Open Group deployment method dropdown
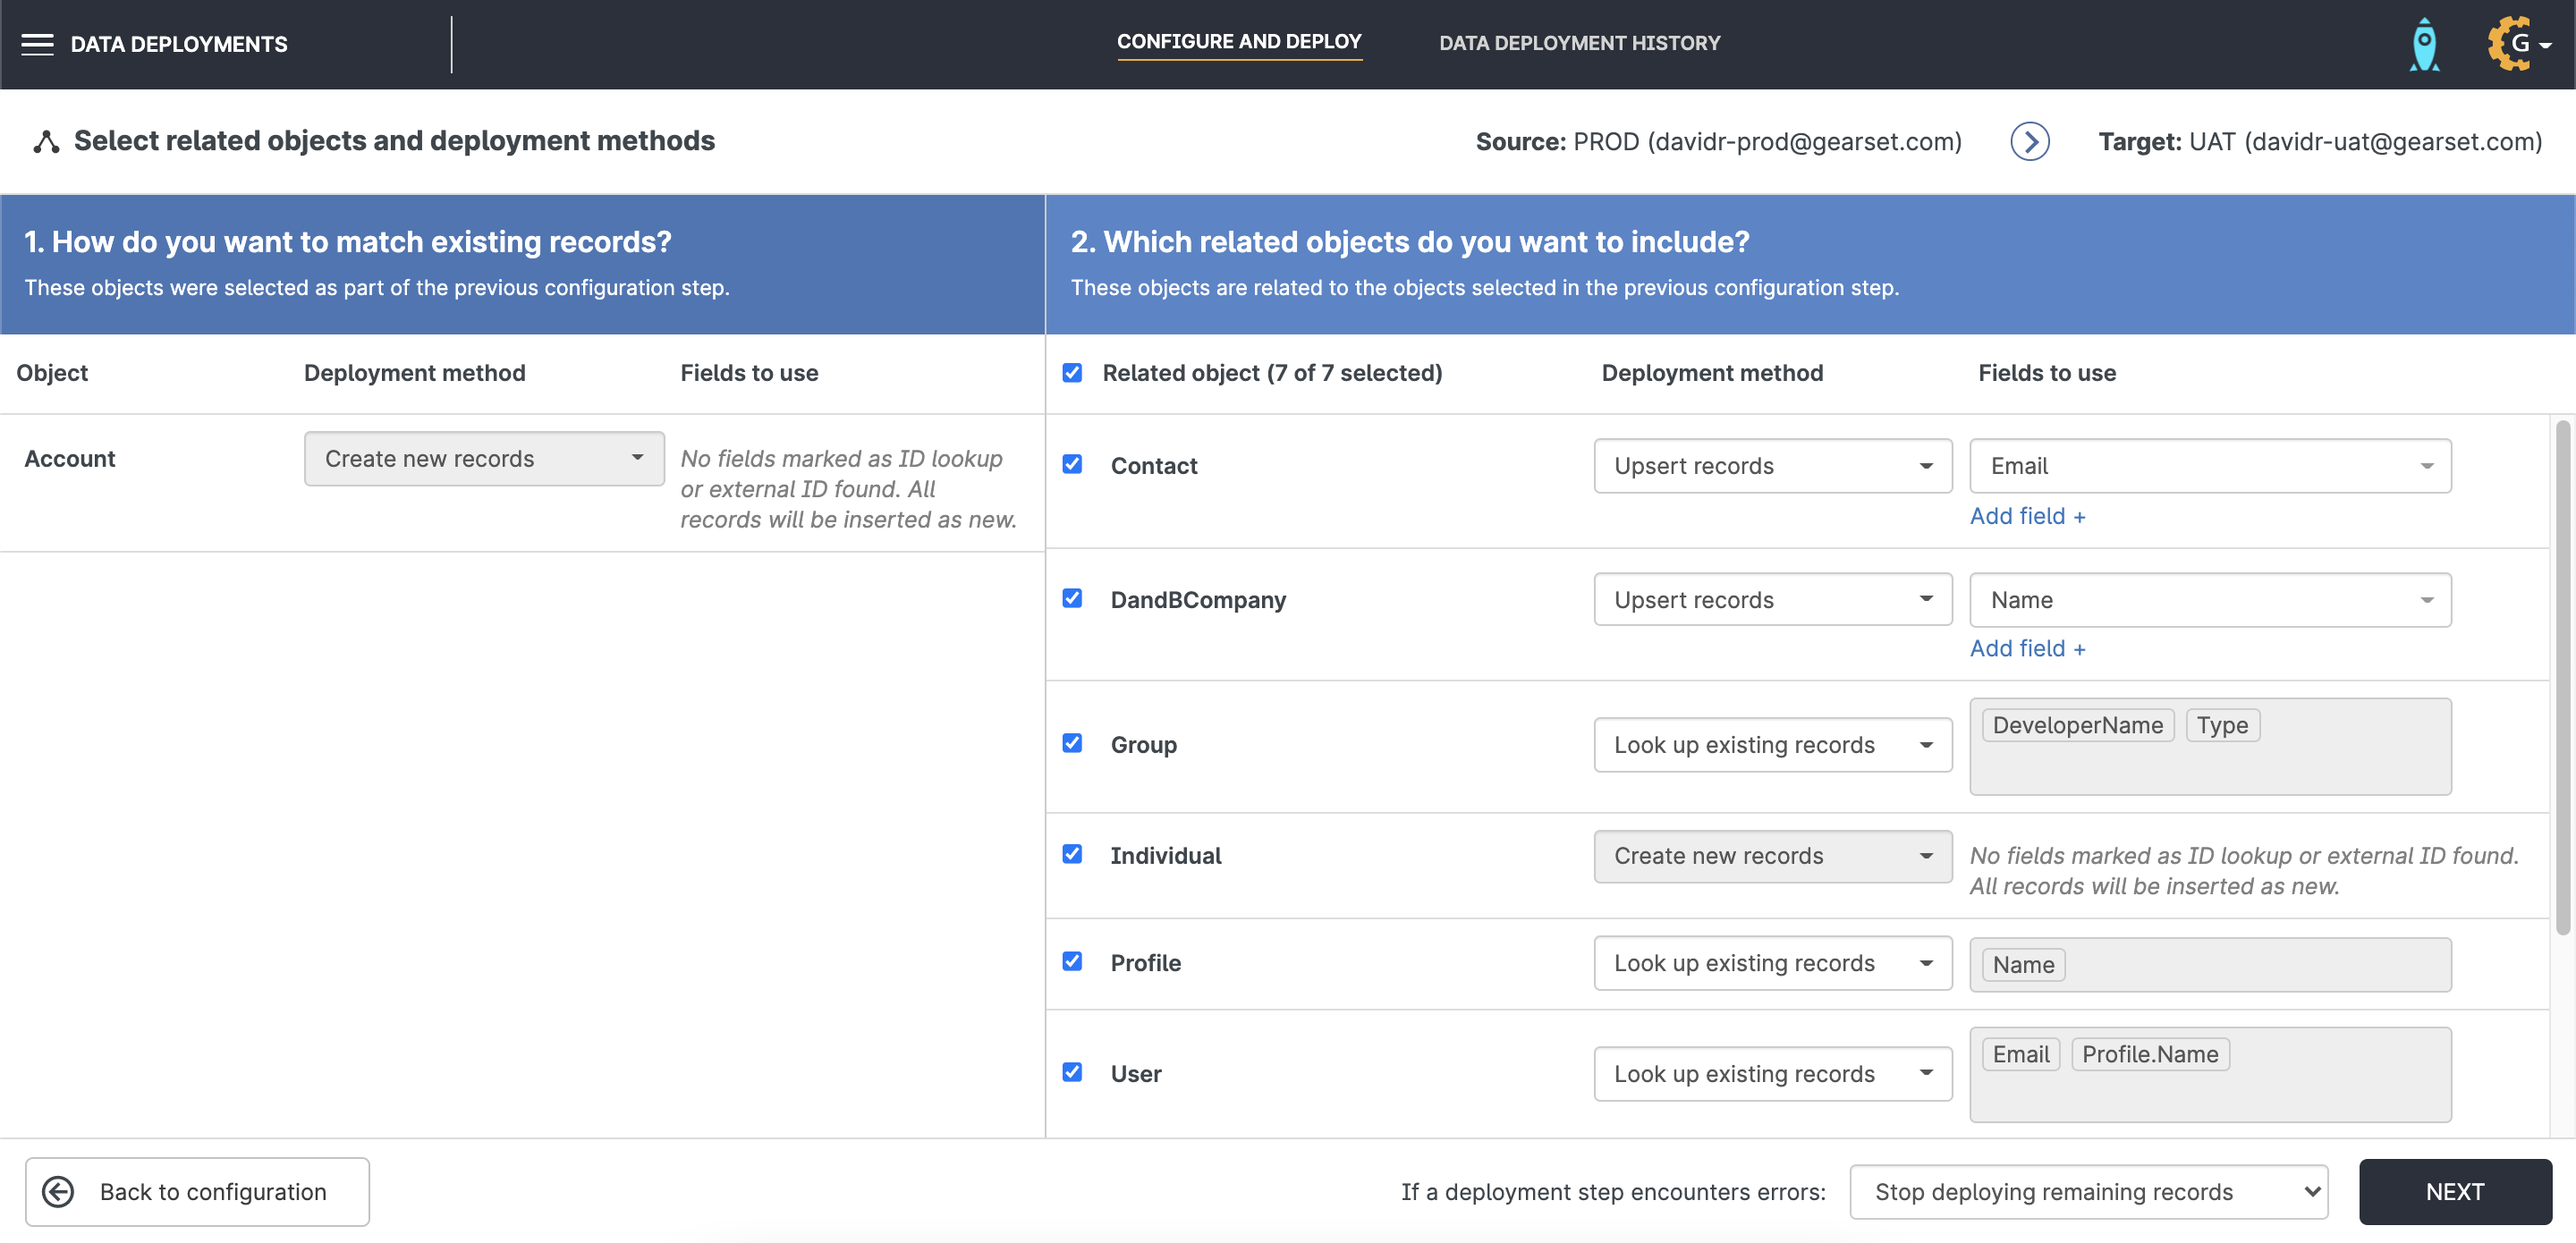The image size is (2576, 1243). pyautogui.click(x=1772, y=745)
